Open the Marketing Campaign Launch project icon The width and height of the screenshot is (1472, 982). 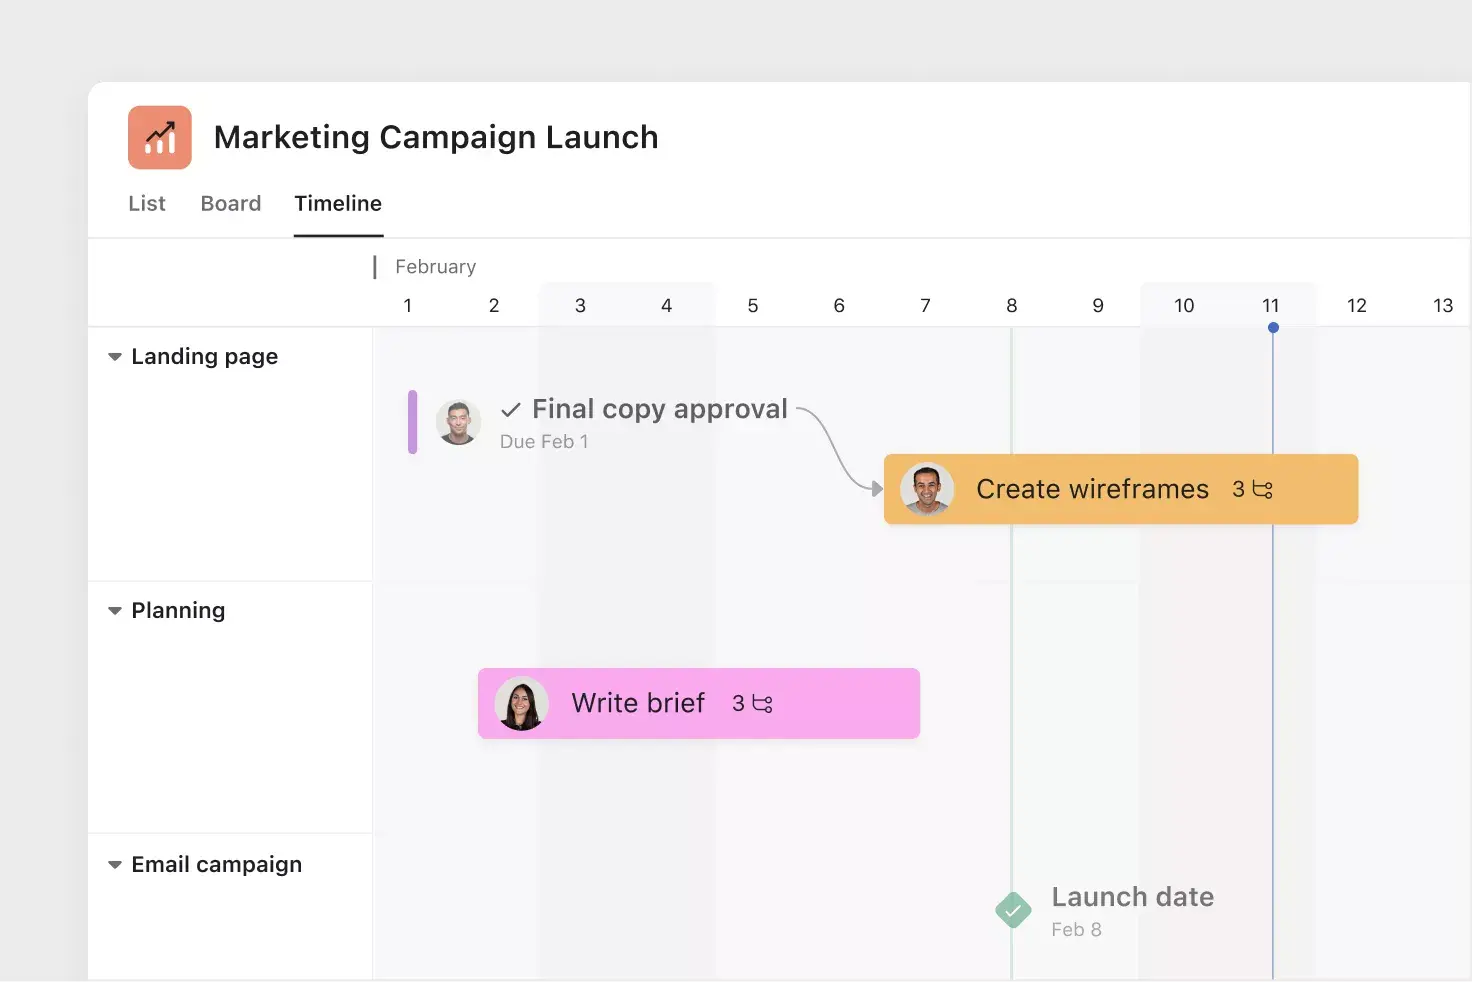tap(159, 137)
